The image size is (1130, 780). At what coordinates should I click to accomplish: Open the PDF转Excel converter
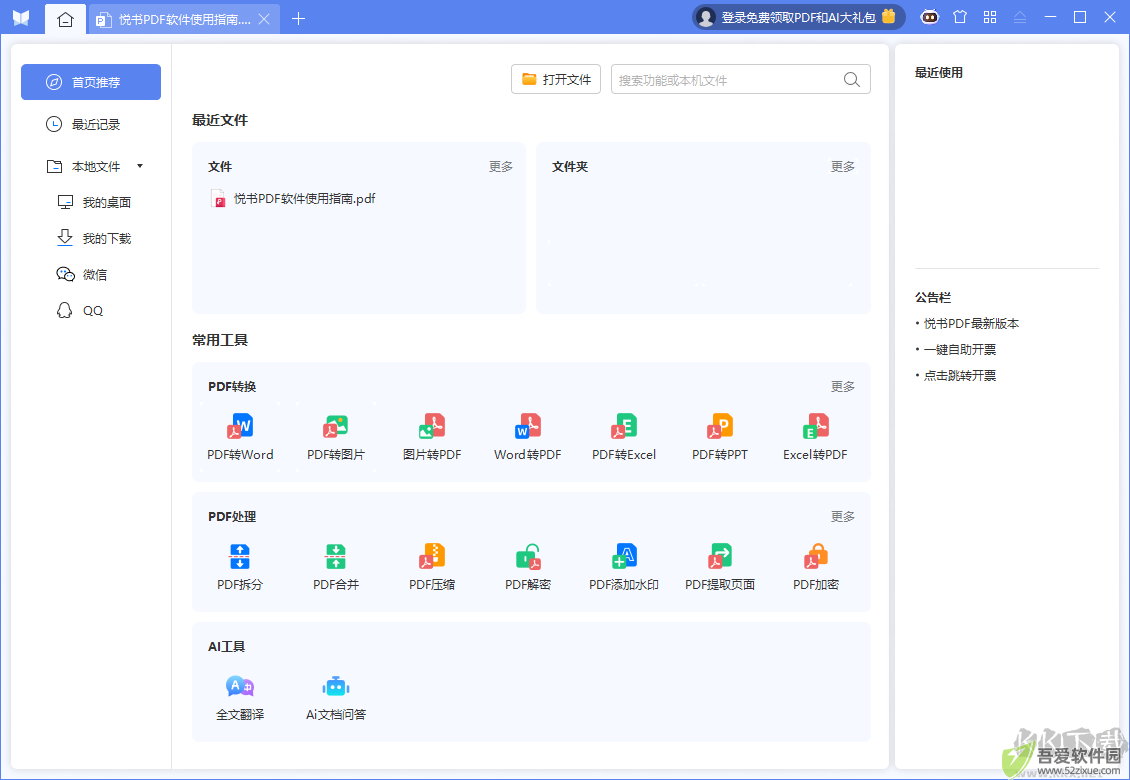click(x=623, y=436)
